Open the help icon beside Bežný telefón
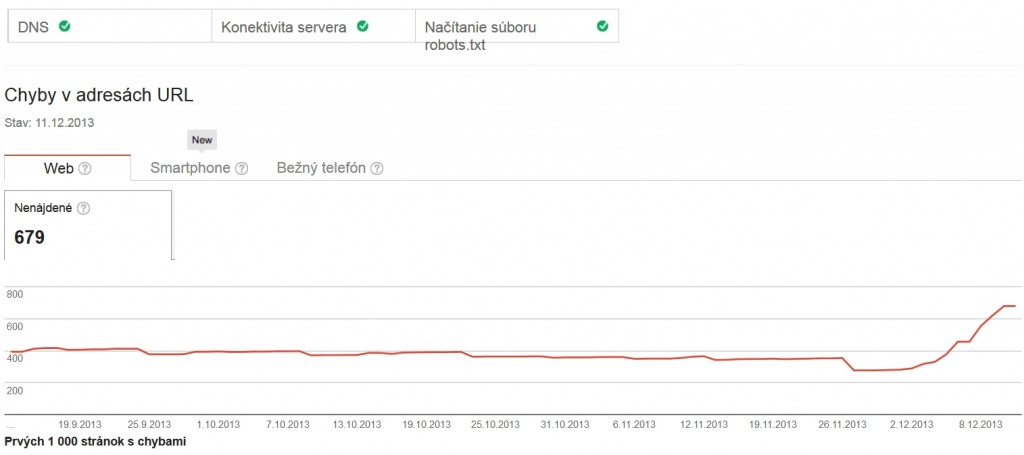Image resolution: width=1024 pixels, height=455 pixels. point(377,168)
